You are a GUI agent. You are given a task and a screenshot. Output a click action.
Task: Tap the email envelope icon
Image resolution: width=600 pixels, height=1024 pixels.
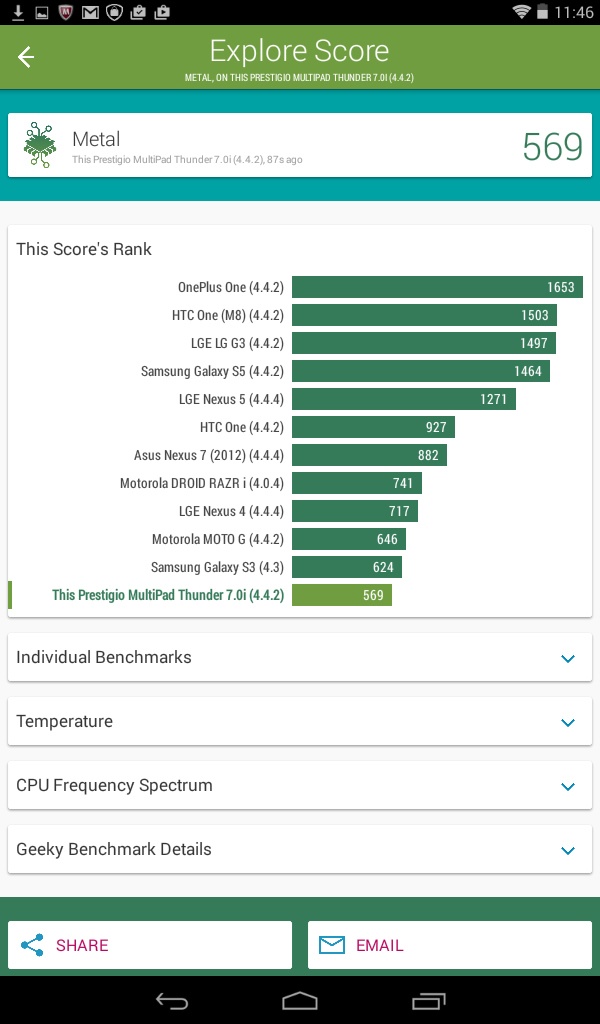click(x=332, y=945)
